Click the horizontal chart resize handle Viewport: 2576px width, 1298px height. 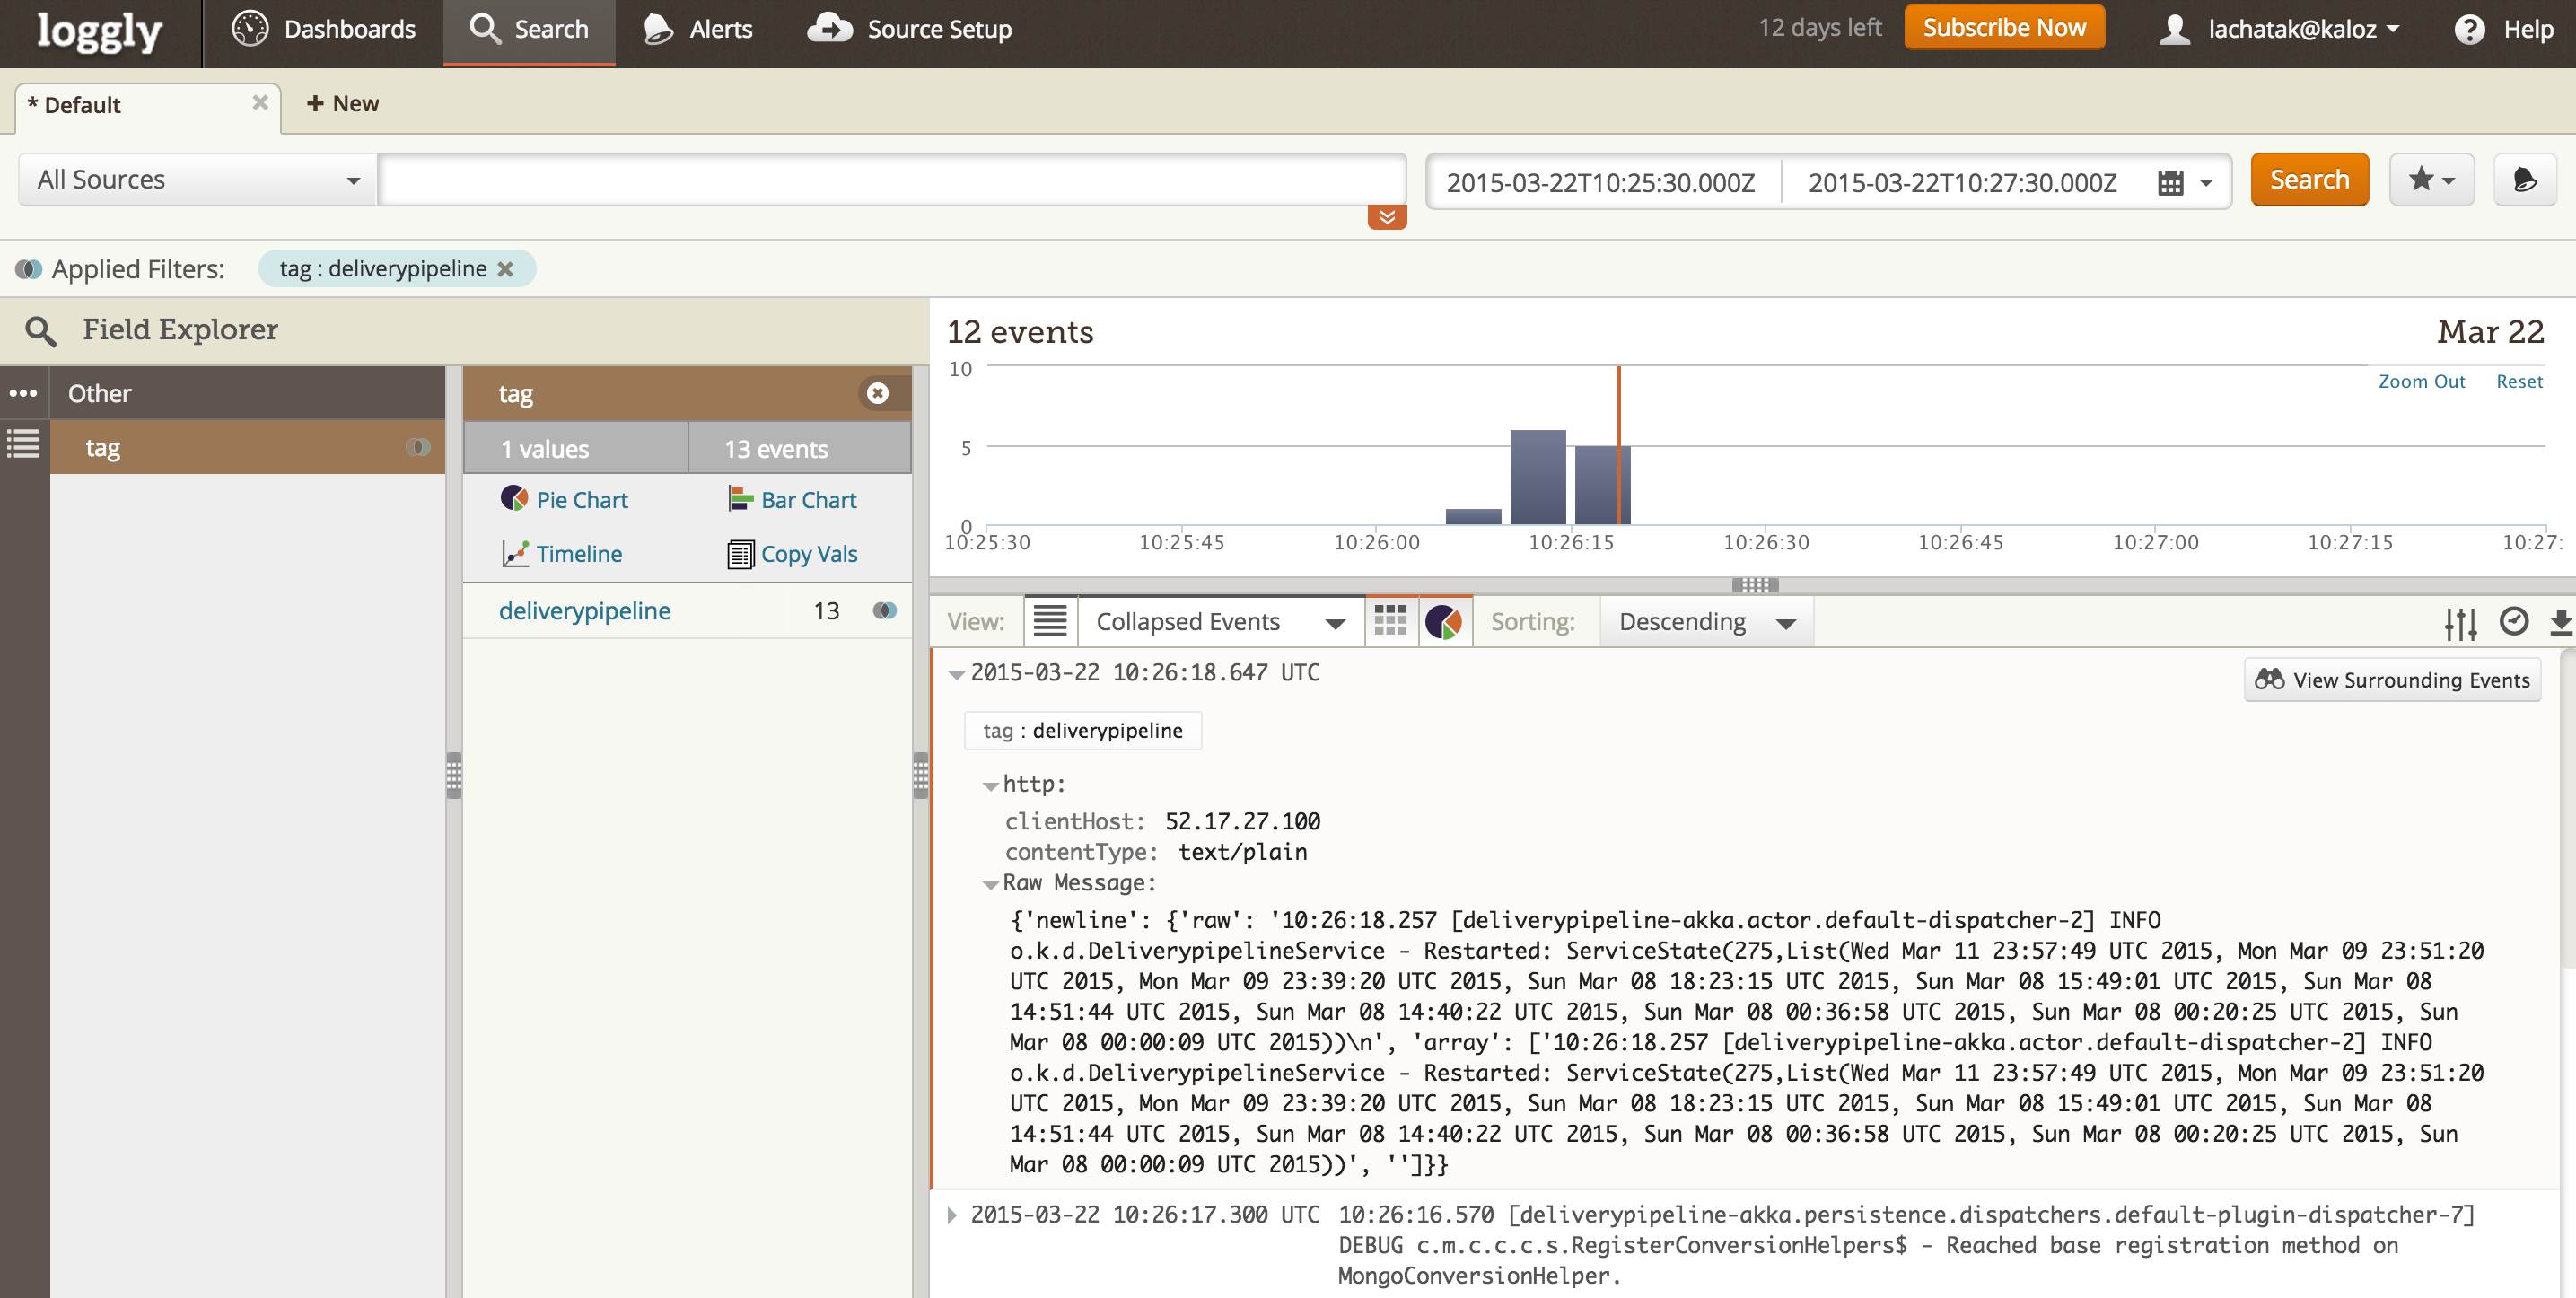pyautogui.click(x=1754, y=585)
